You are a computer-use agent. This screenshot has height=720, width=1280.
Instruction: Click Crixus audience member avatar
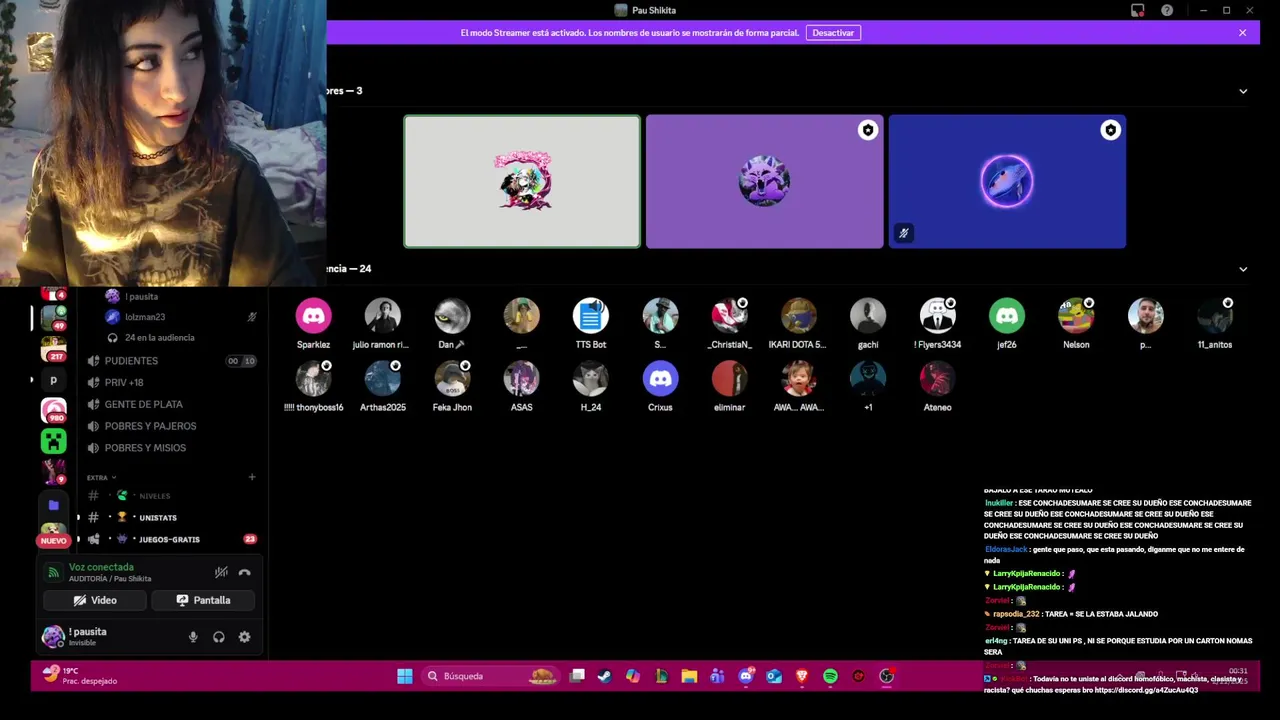click(660, 379)
